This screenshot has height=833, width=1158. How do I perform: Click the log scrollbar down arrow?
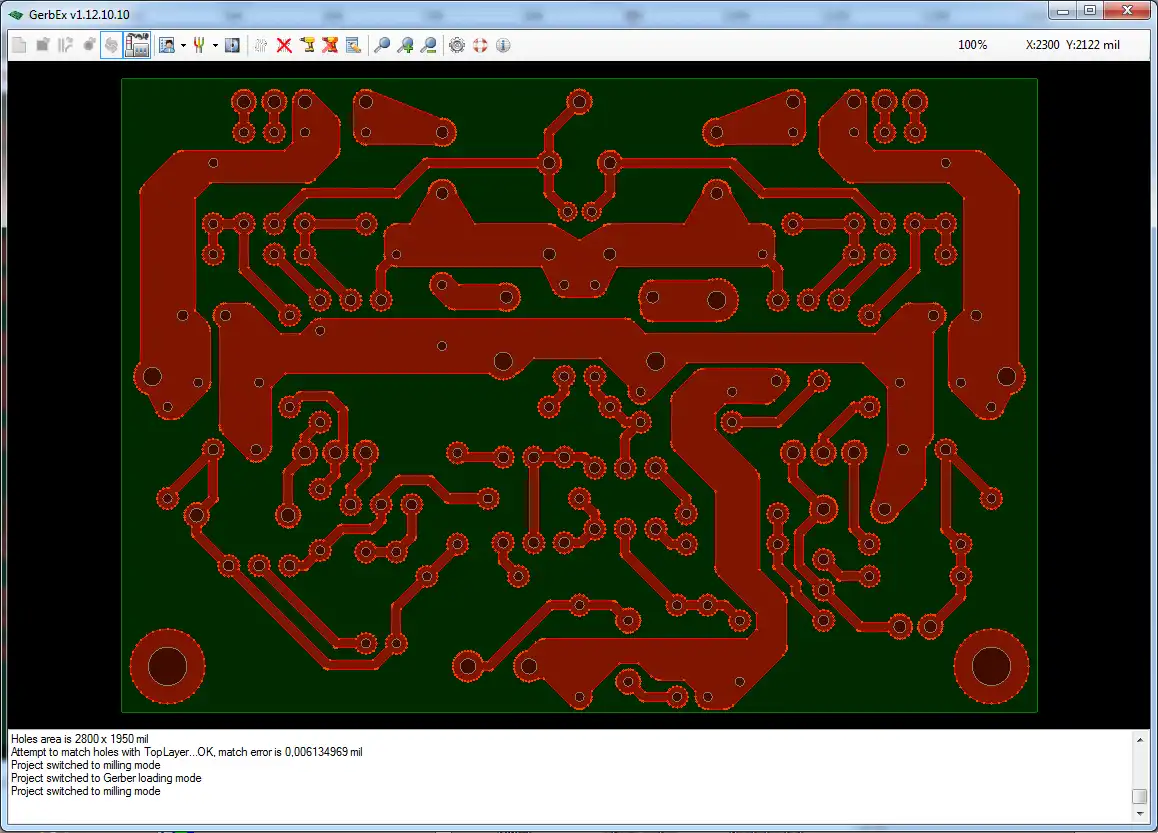(1140, 813)
